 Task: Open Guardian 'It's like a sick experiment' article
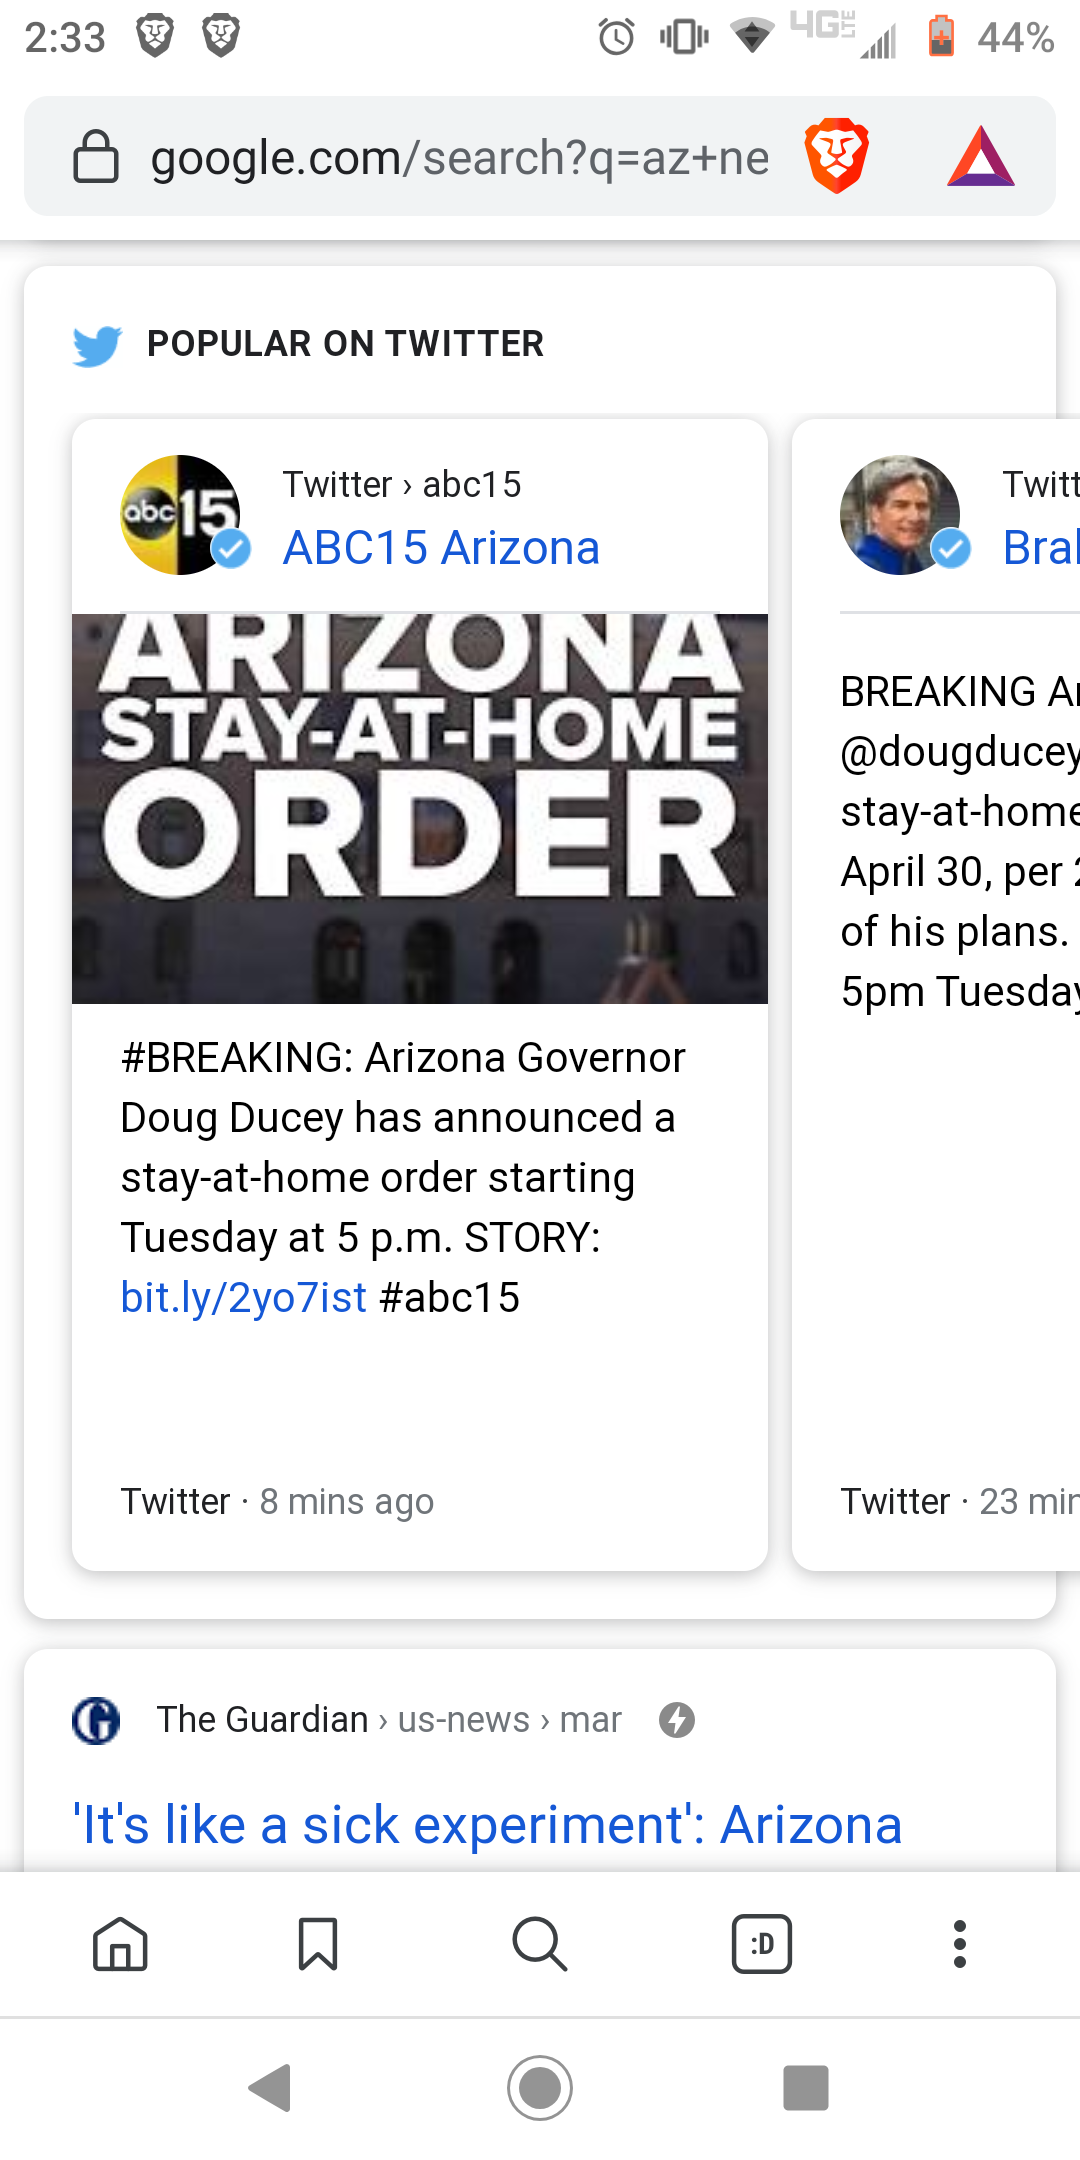click(x=487, y=1825)
